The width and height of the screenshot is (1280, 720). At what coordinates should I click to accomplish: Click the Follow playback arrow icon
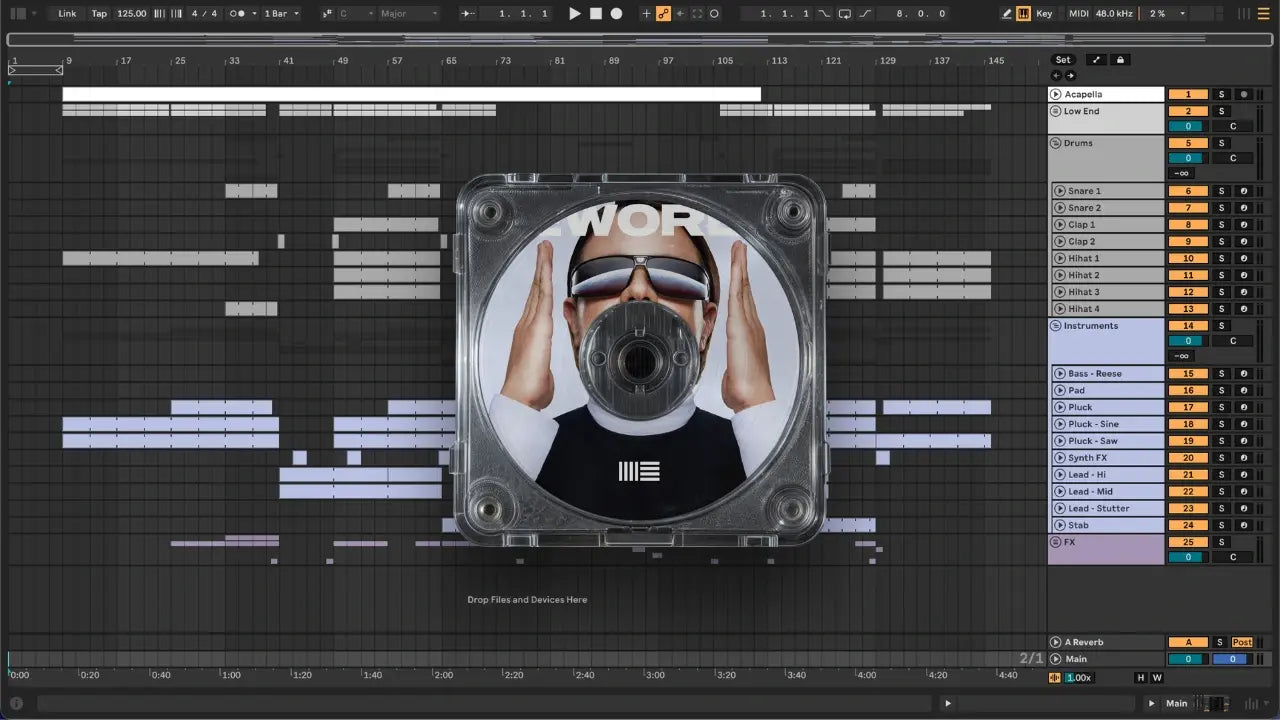pos(468,14)
